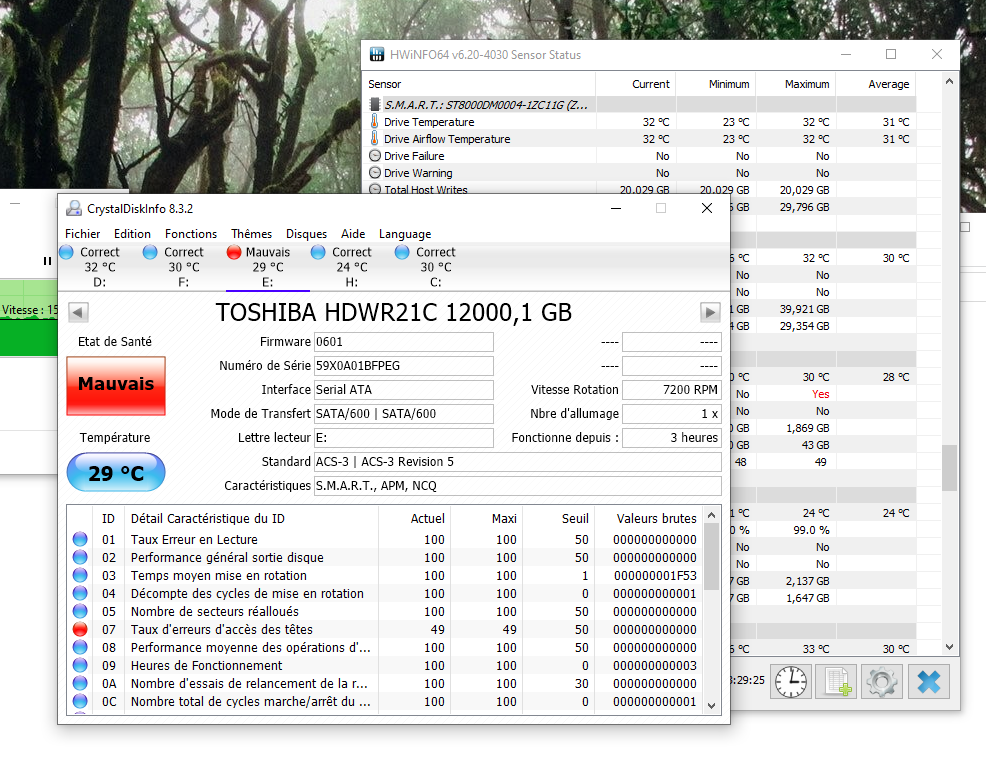Select the Drive Warning row in HWiNFO
The image size is (986, 770).
[x=640, y=173]
